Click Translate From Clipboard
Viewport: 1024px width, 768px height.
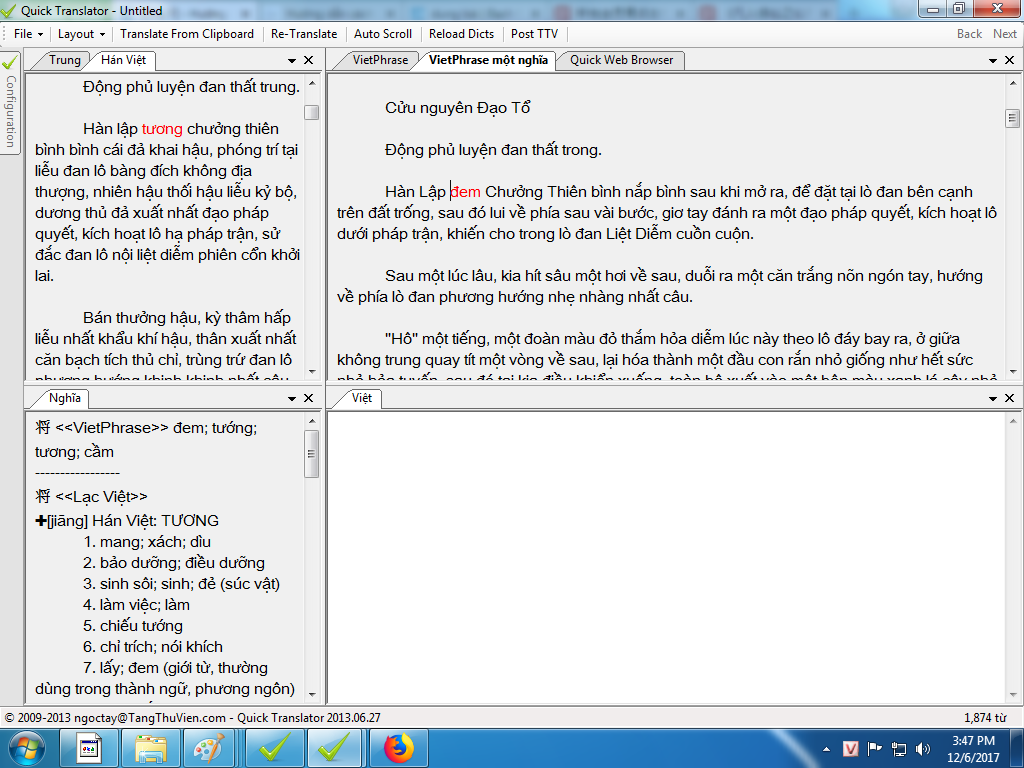pos(187,34)
